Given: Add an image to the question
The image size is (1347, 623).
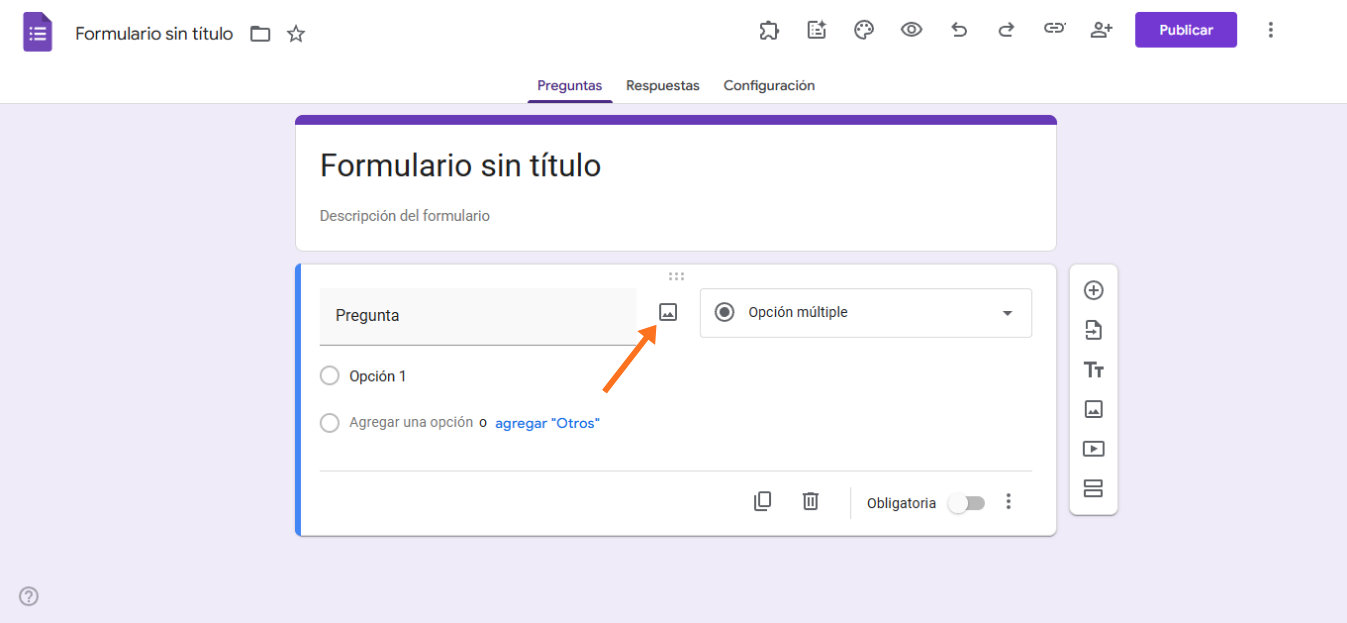Looking at the screenshot, I should pos(667,312).
